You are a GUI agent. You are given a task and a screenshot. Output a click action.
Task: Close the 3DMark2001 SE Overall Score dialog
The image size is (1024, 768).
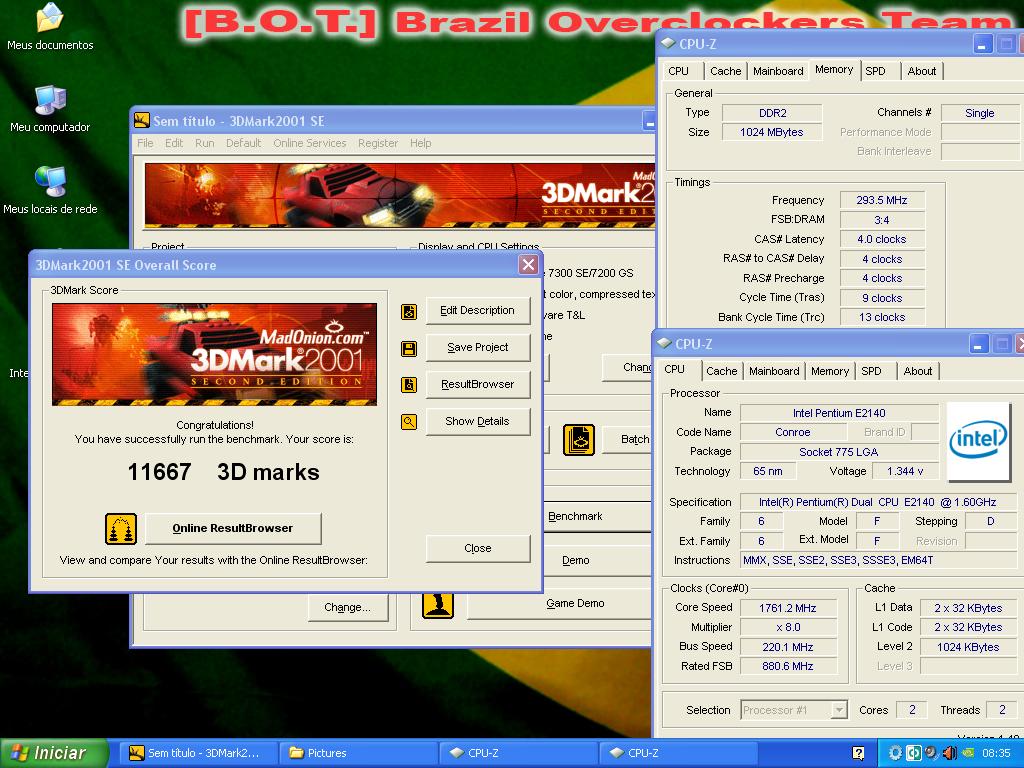528,264
